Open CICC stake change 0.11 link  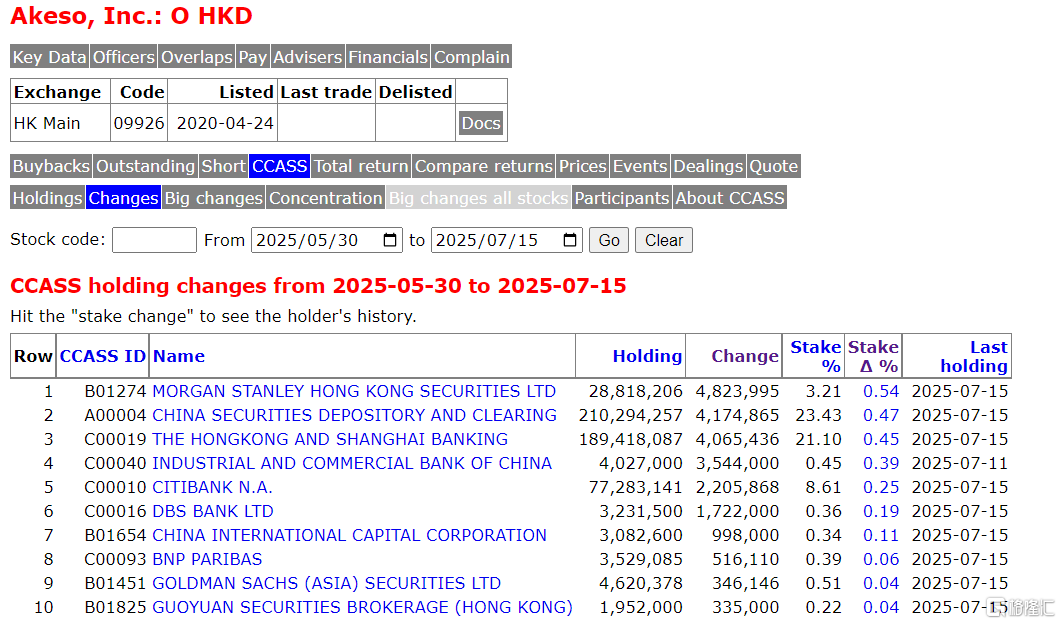tap(881, 535)
